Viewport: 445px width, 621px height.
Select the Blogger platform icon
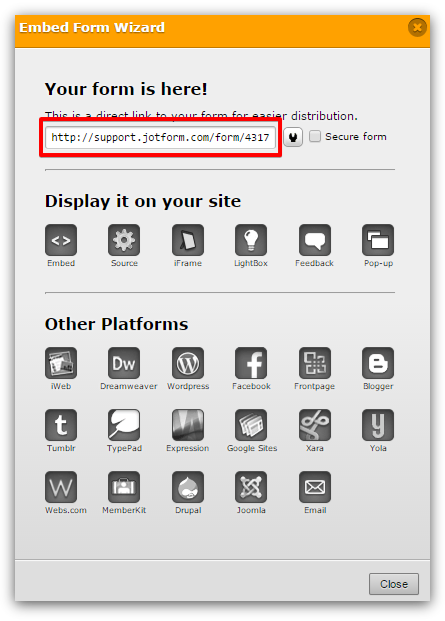tap(378, 363)
